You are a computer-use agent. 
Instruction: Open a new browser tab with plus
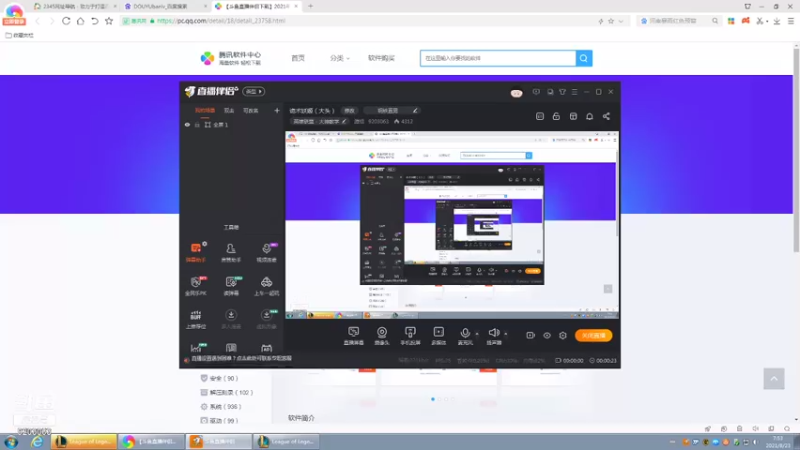pyautogui.click(x=310, y=6)
